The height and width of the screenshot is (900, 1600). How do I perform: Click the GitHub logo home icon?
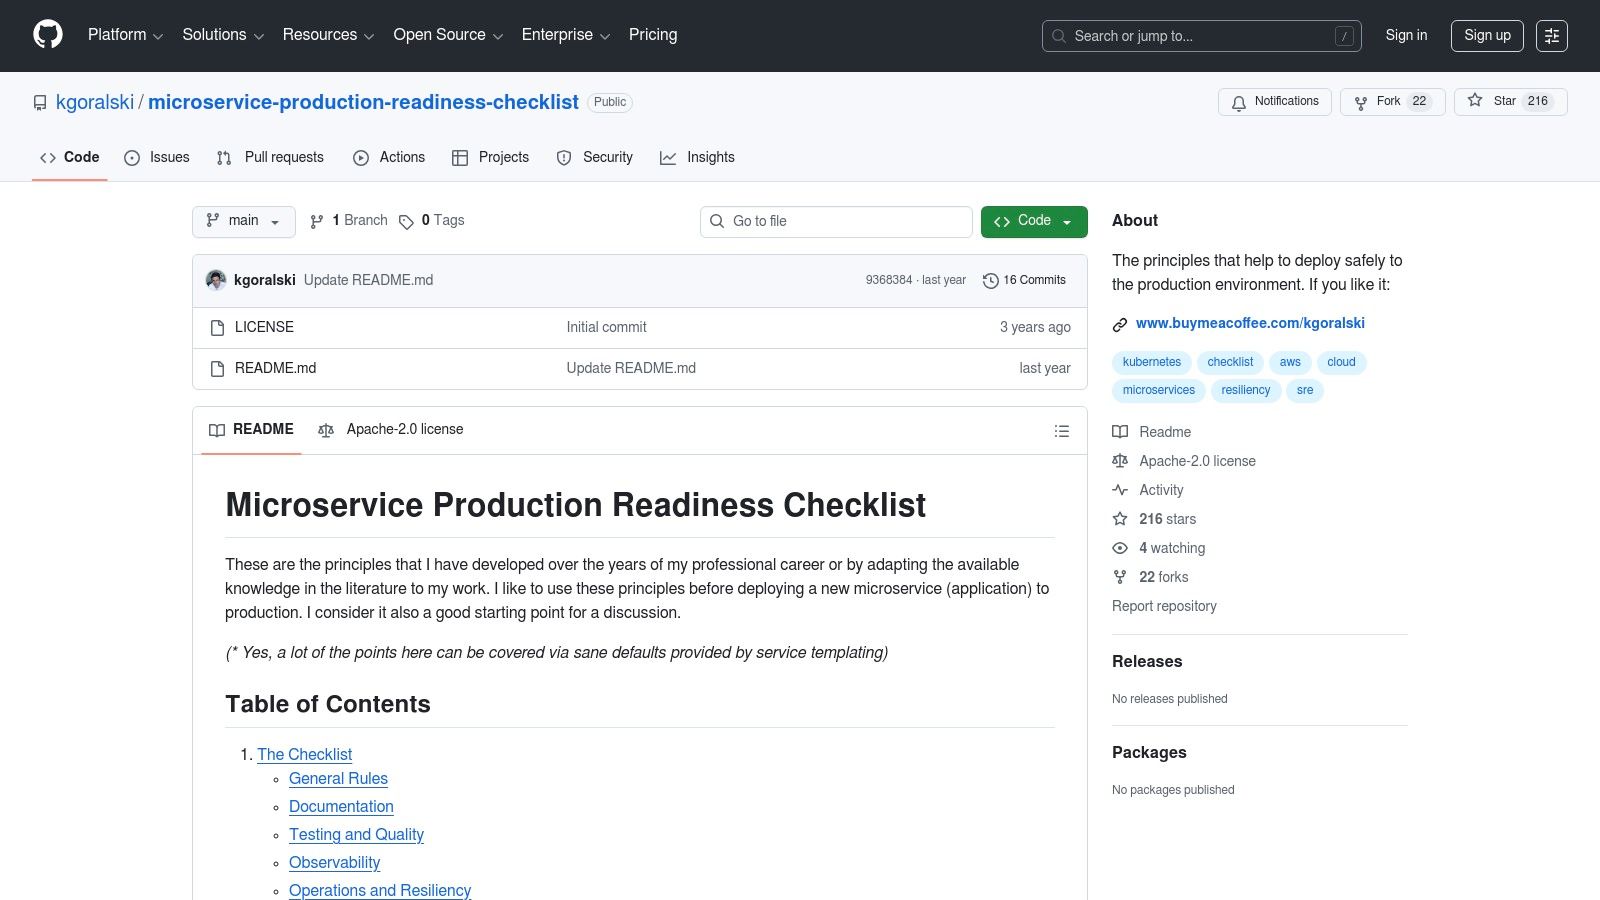click(x=47, y=35)
